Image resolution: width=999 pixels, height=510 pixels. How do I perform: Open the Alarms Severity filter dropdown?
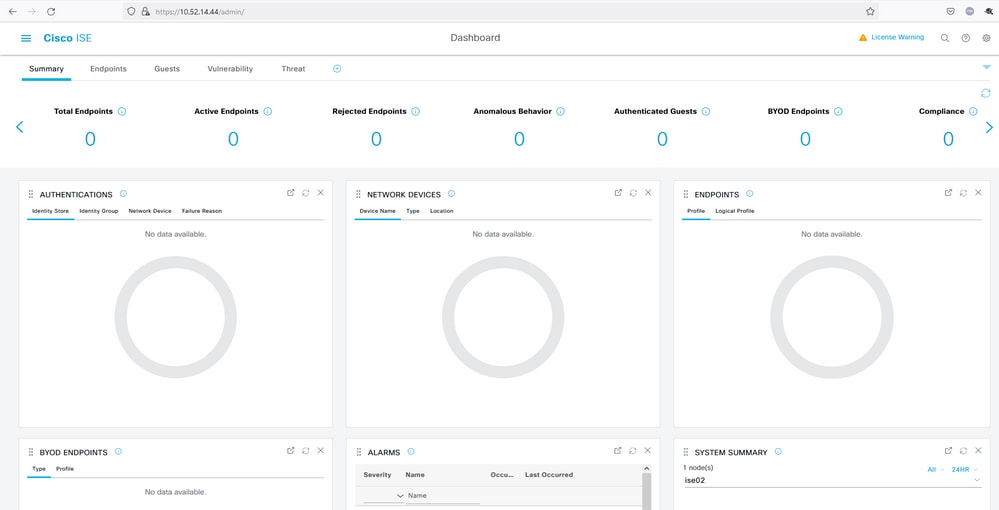[x=384, y=496]
